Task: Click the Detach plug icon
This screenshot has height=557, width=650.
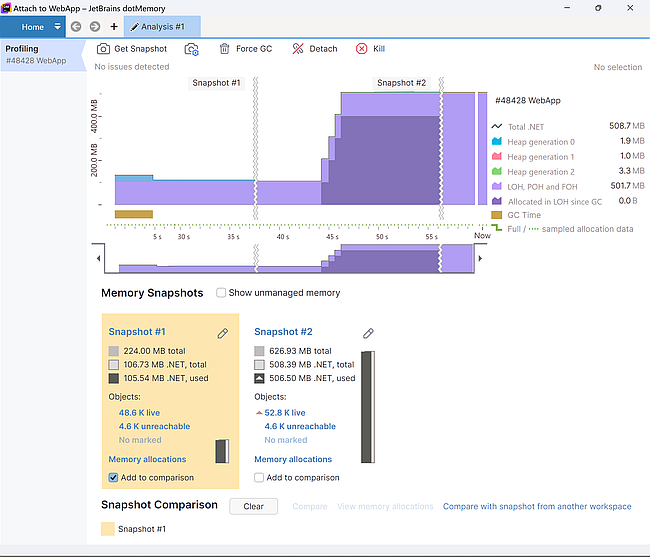Action: (x=298, y=49)
